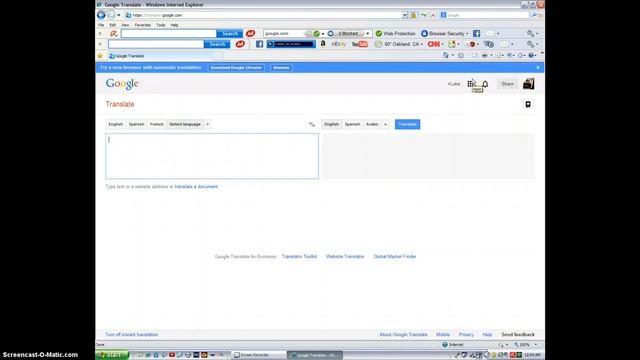This screenshot has width=640, height=360.
Task: Click the address bar lock icon
Action: (x=413, y=15)
